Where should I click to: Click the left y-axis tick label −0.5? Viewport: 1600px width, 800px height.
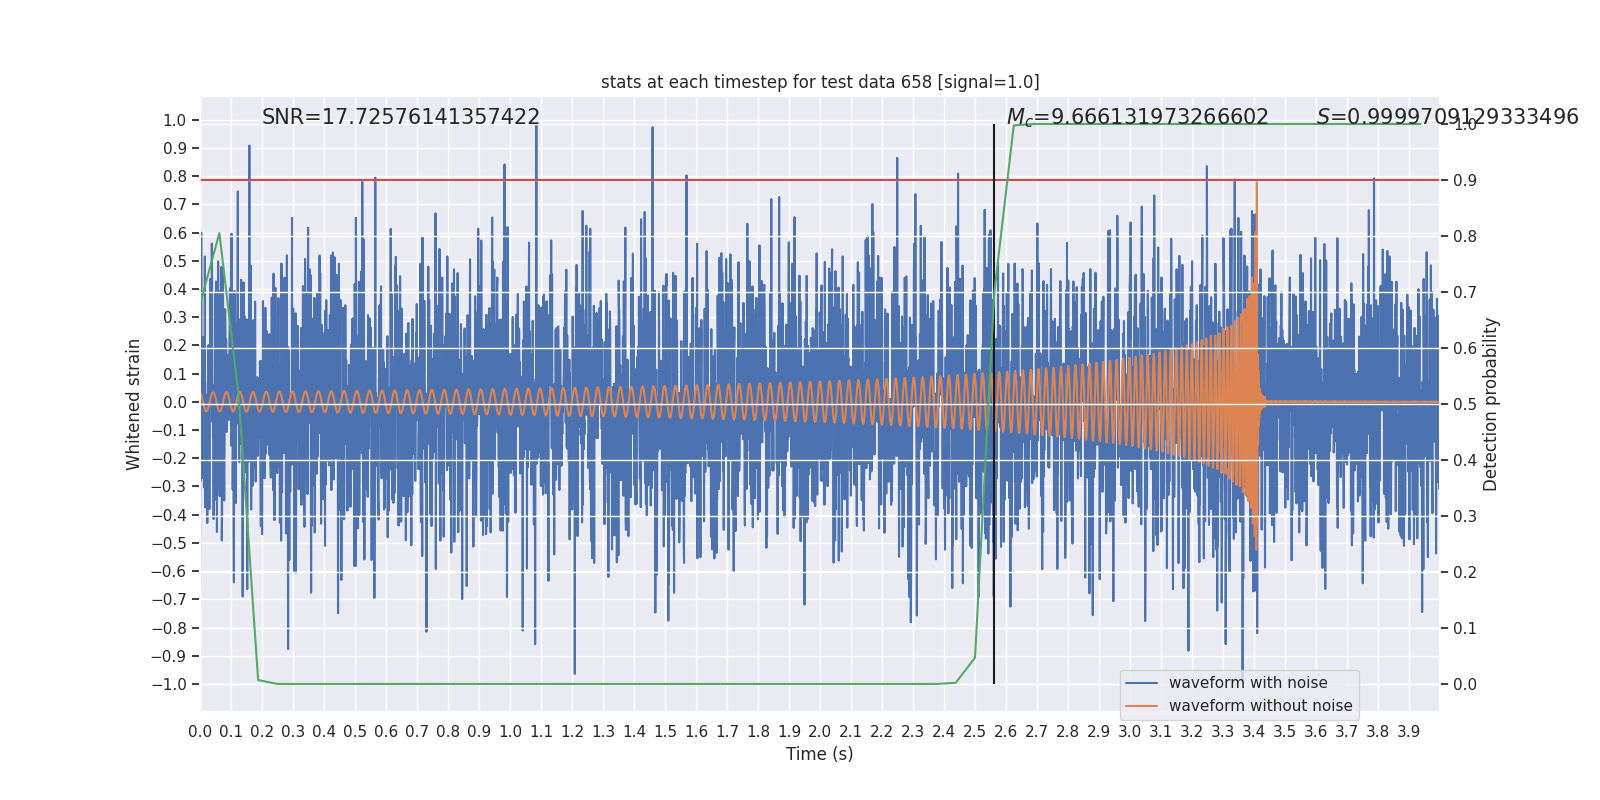click(169, 543)
